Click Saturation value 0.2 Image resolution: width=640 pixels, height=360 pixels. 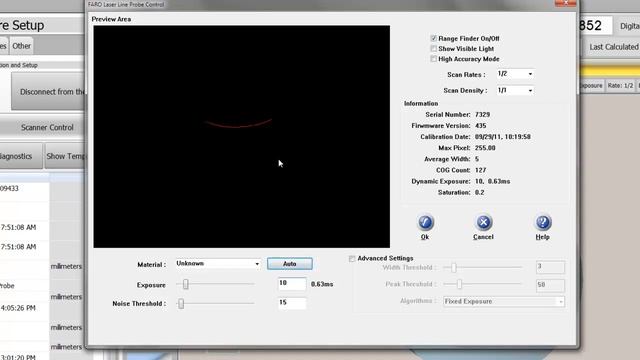click(x=480, y=192)
